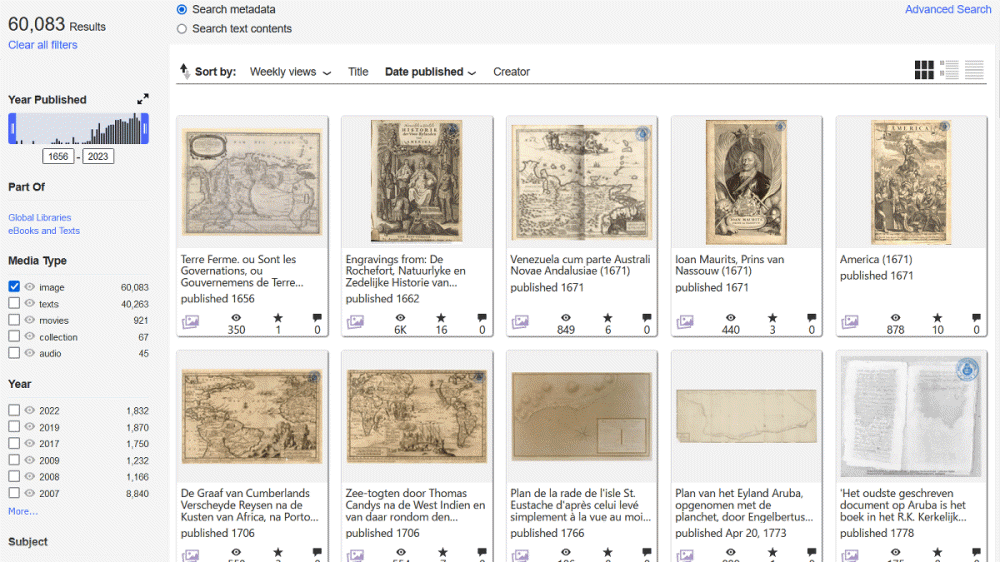Check the 2022 year filter checkbox
Image resolution: width=1000 pixels, height=562 pixels.
14,410
